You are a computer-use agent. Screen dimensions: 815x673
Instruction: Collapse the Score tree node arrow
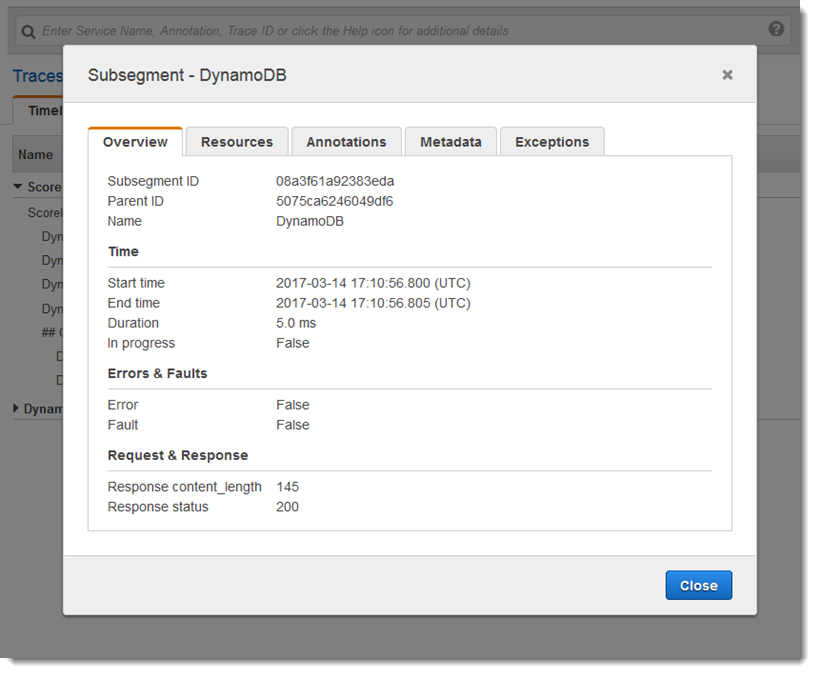coord(18,187)
